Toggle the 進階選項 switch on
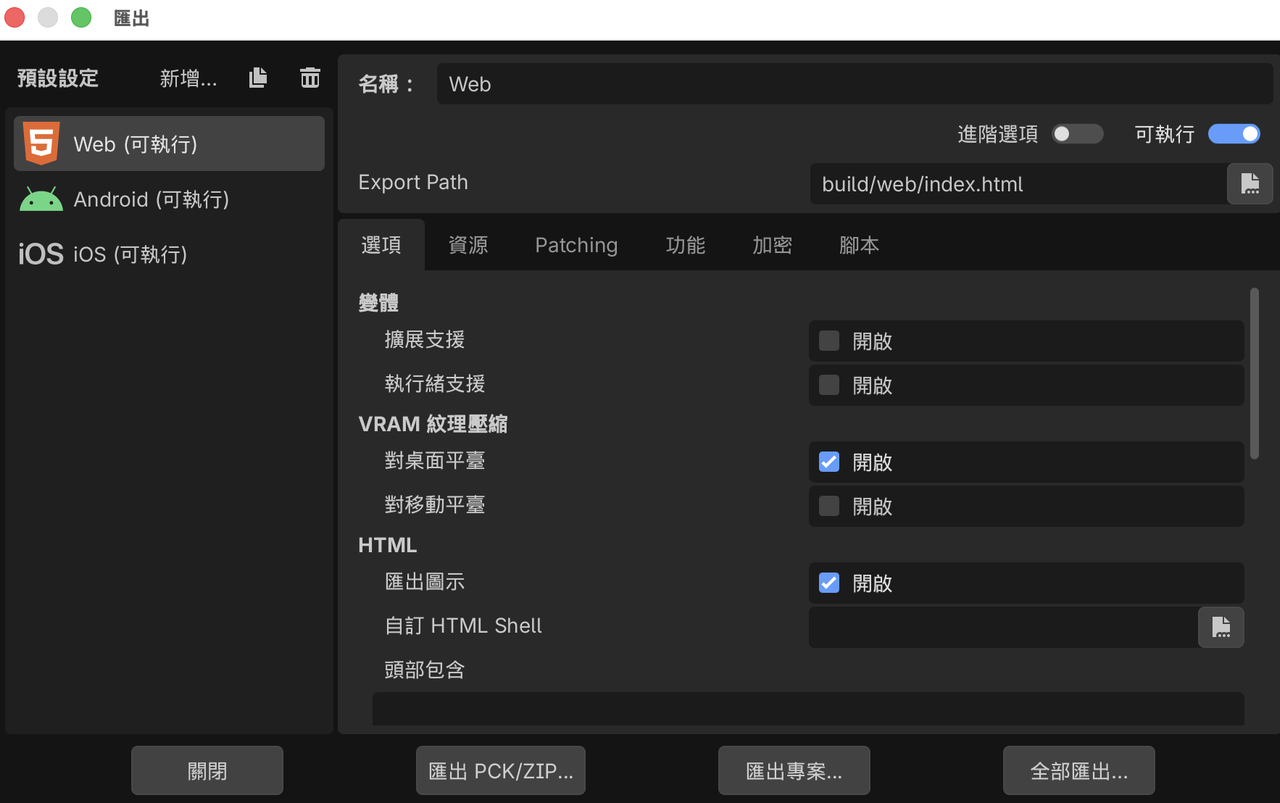 (1077, 134)
